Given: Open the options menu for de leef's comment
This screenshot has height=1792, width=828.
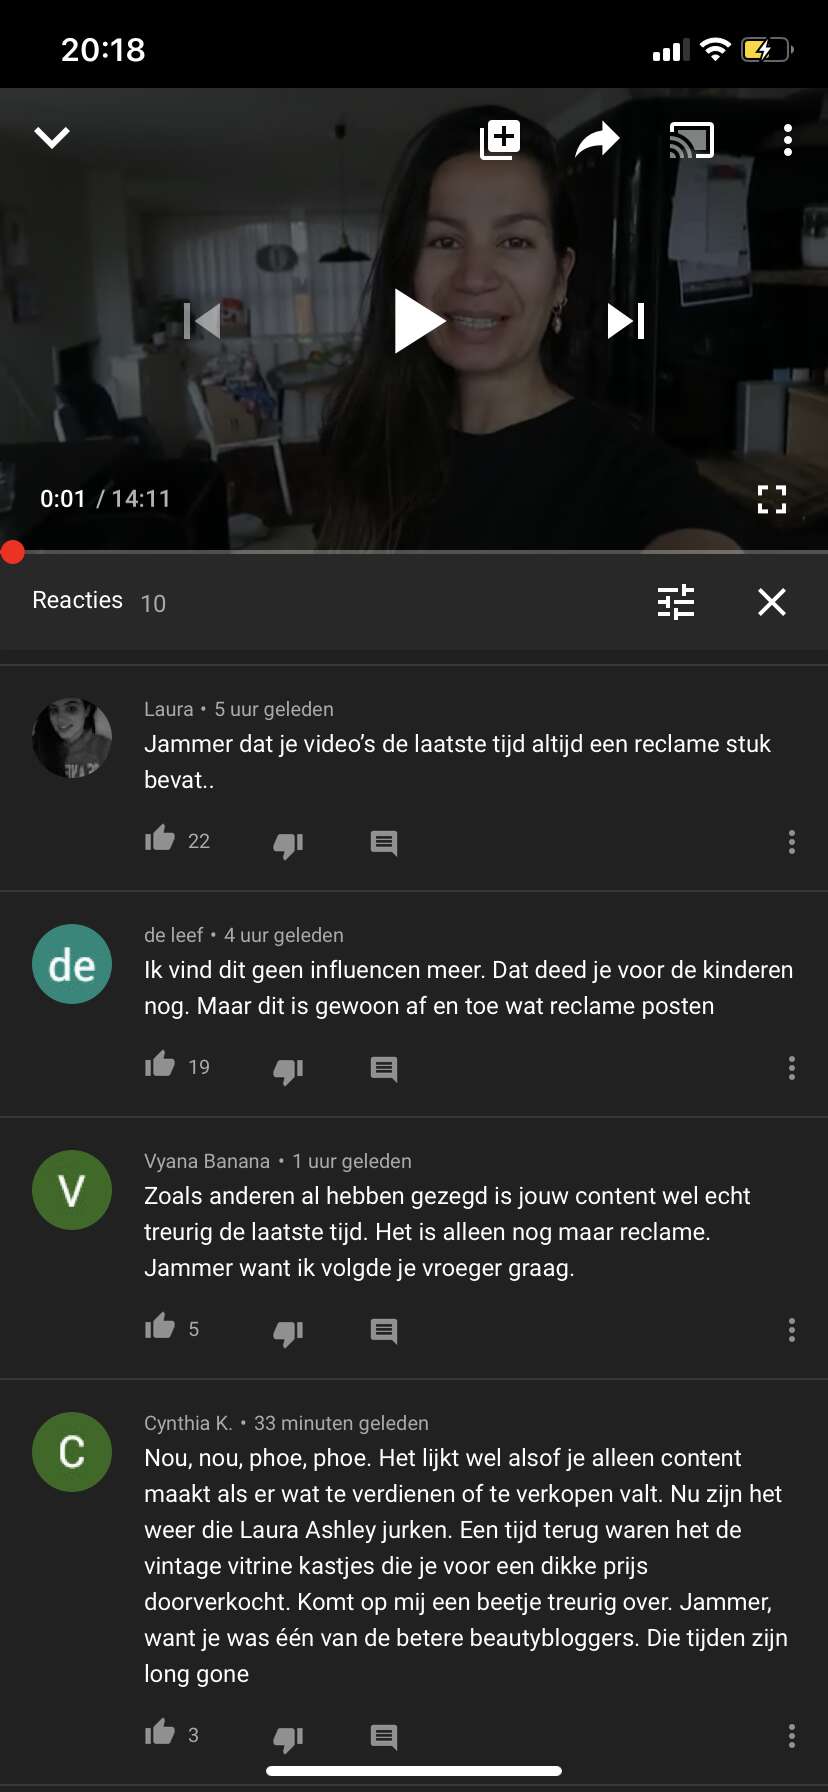Looking at the screenshot, I should pos(792,1068).
